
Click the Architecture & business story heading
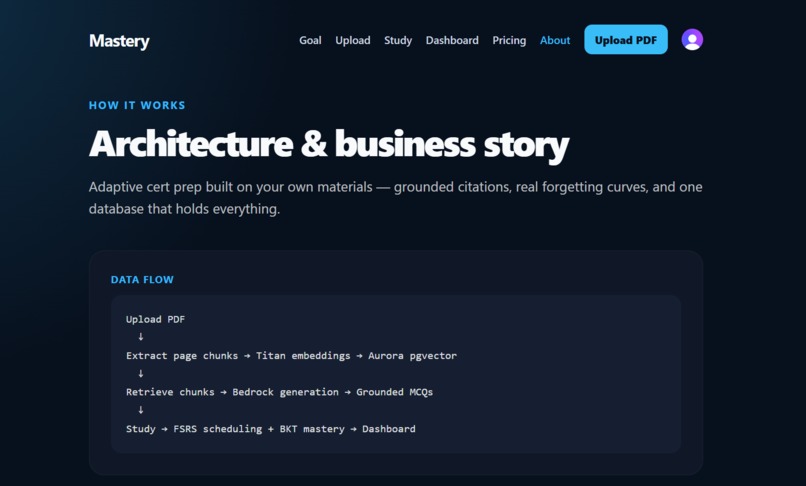(329, 144)
